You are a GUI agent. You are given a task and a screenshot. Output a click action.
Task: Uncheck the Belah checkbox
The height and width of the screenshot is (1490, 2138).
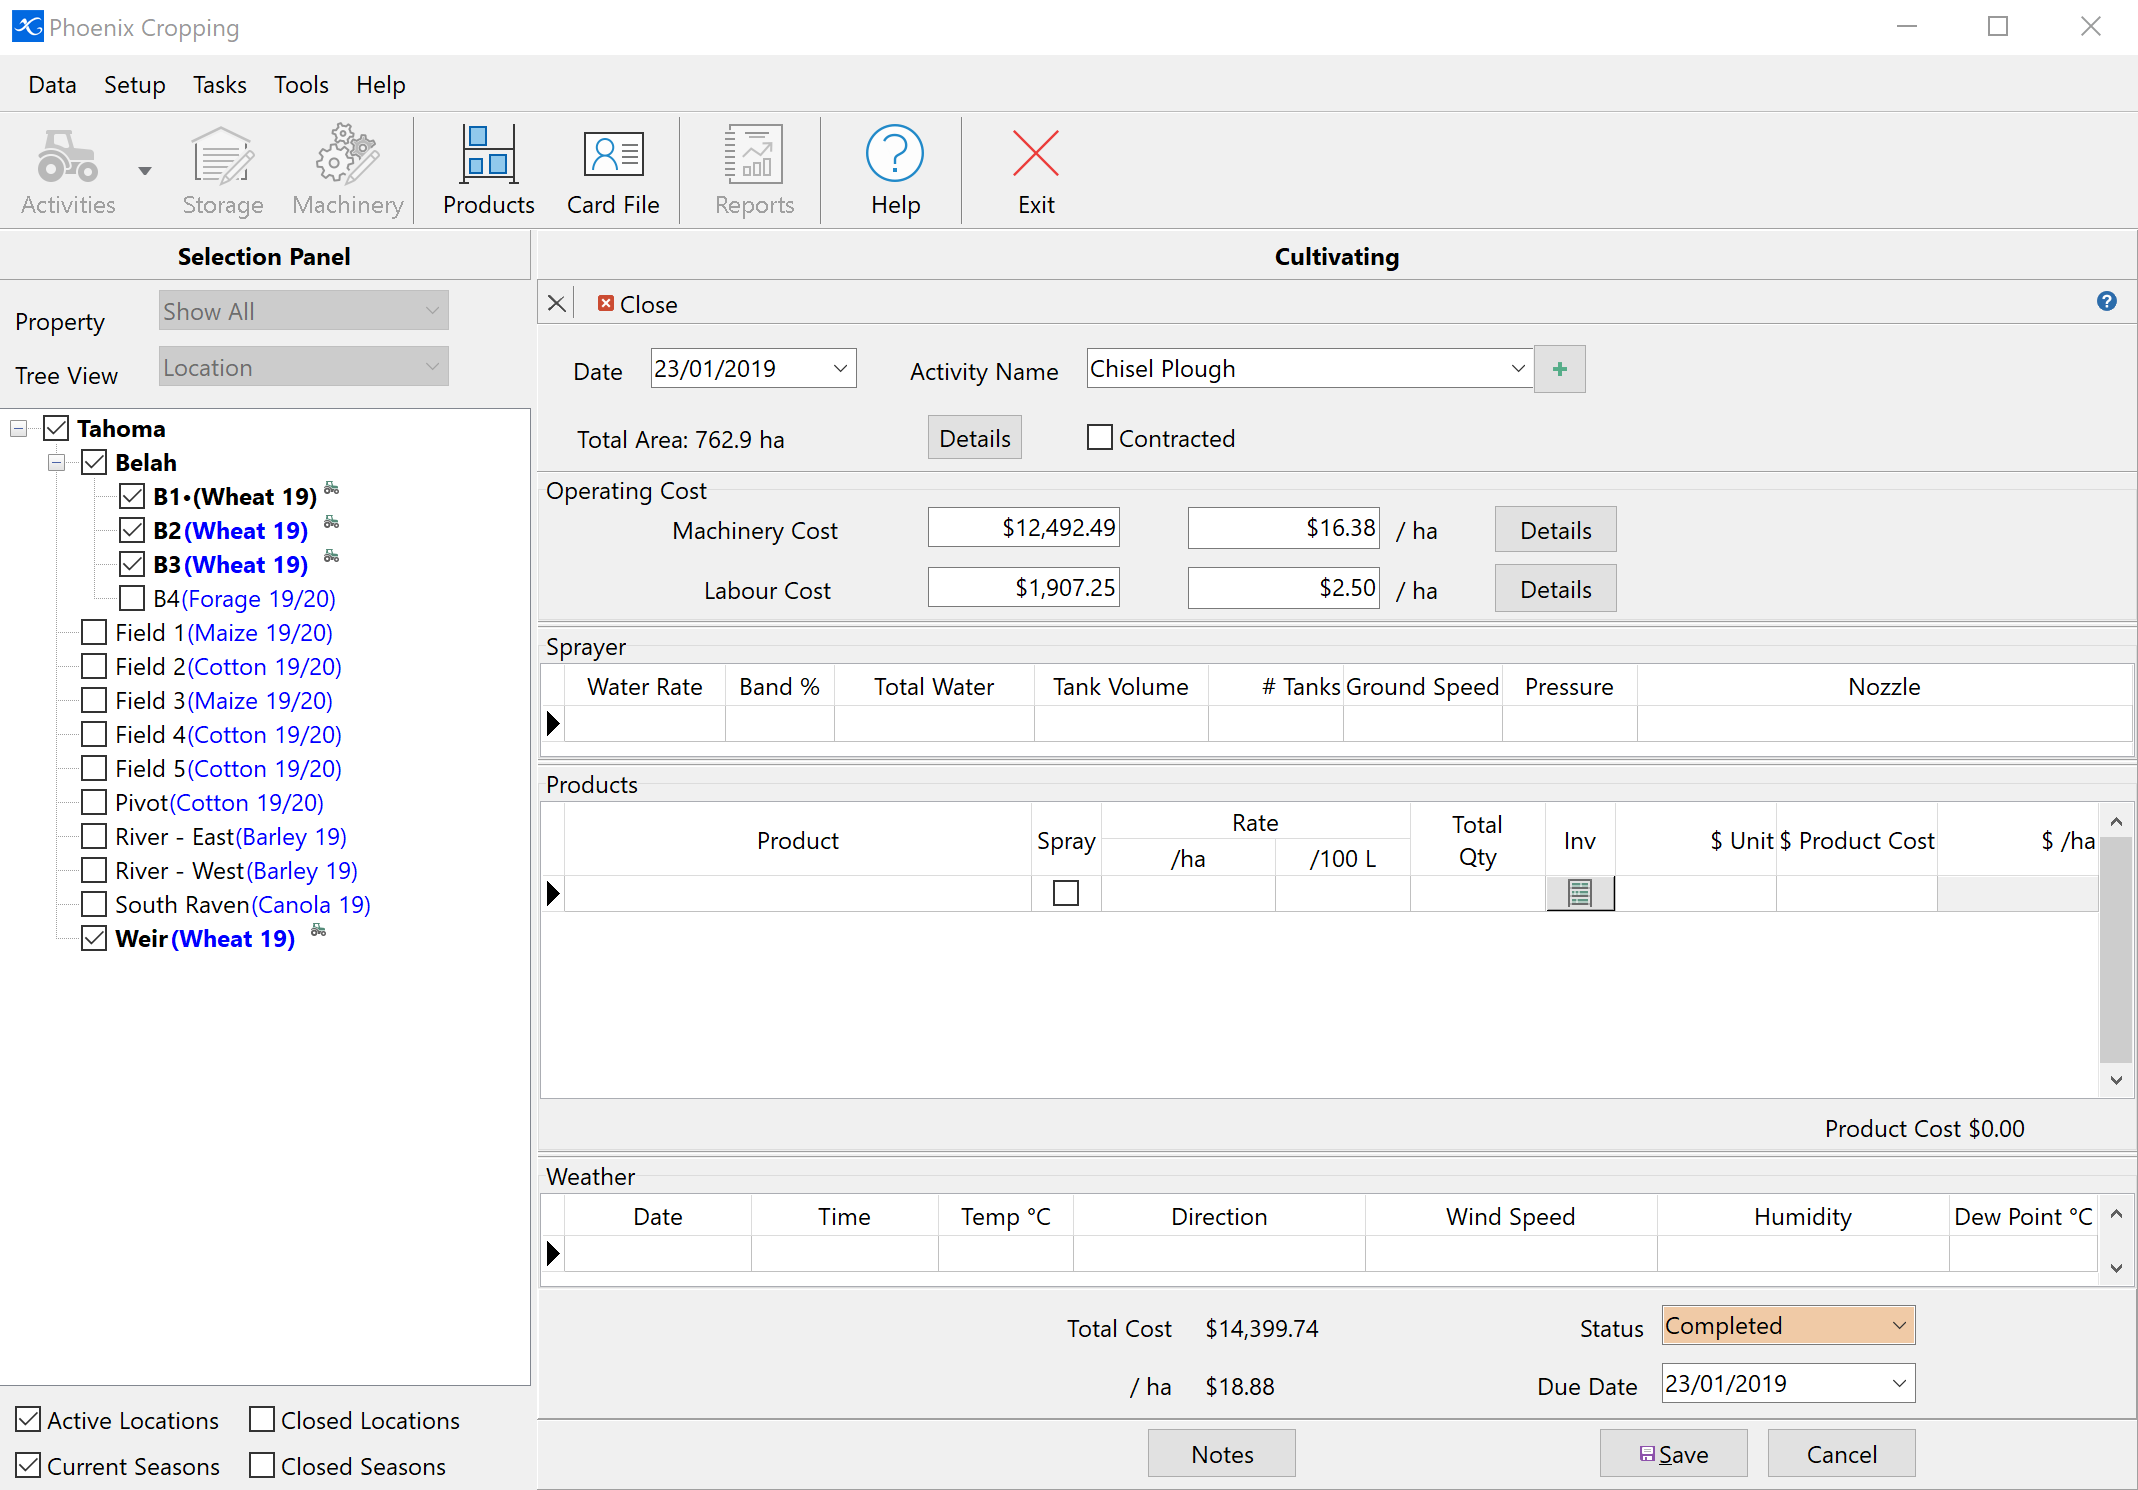point(94,463)
